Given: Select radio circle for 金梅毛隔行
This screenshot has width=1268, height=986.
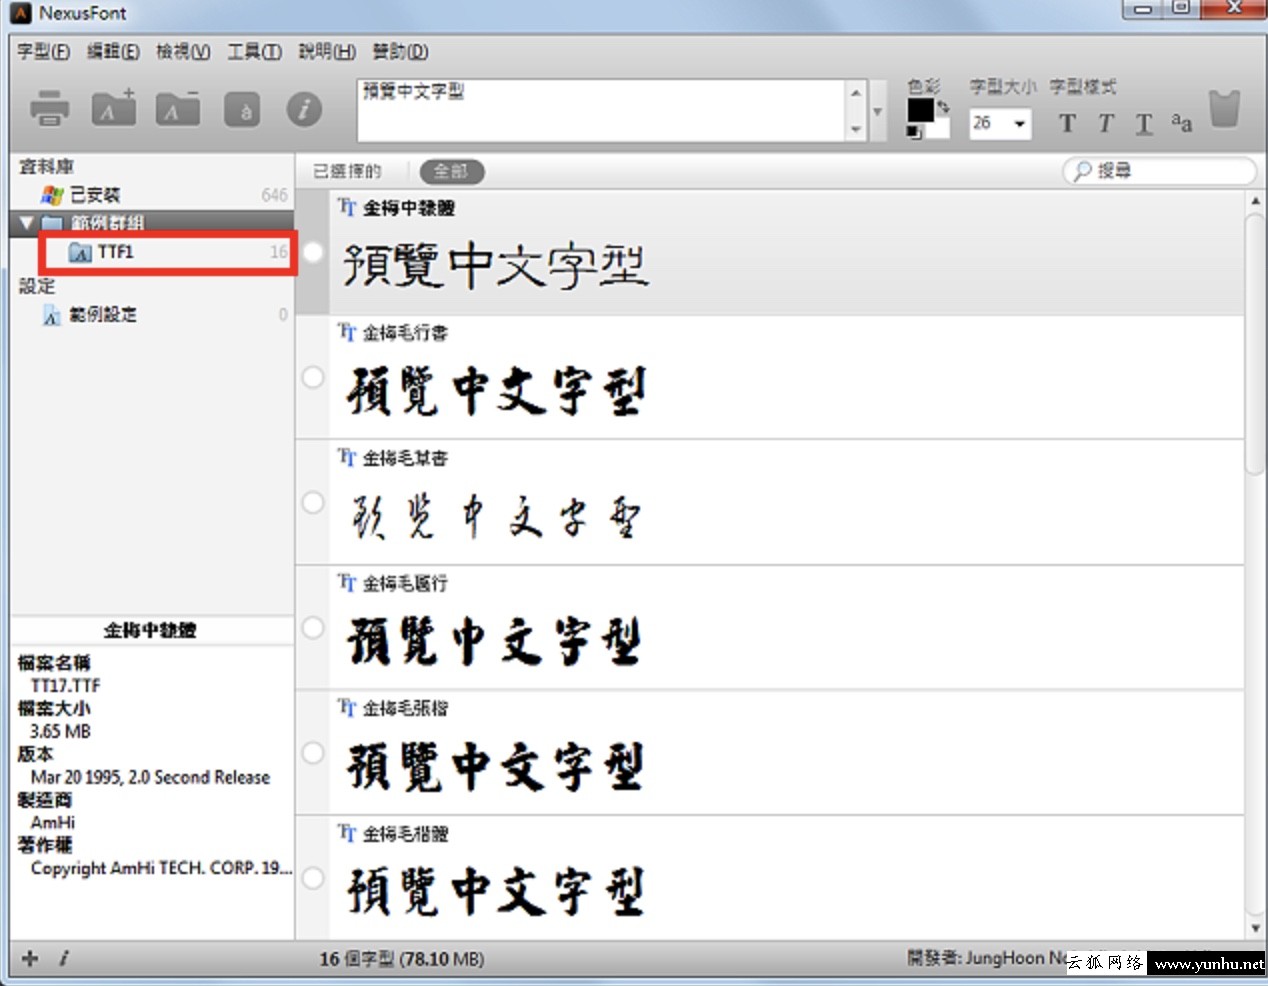Looking at the screenshot, I should click(313, 627).
